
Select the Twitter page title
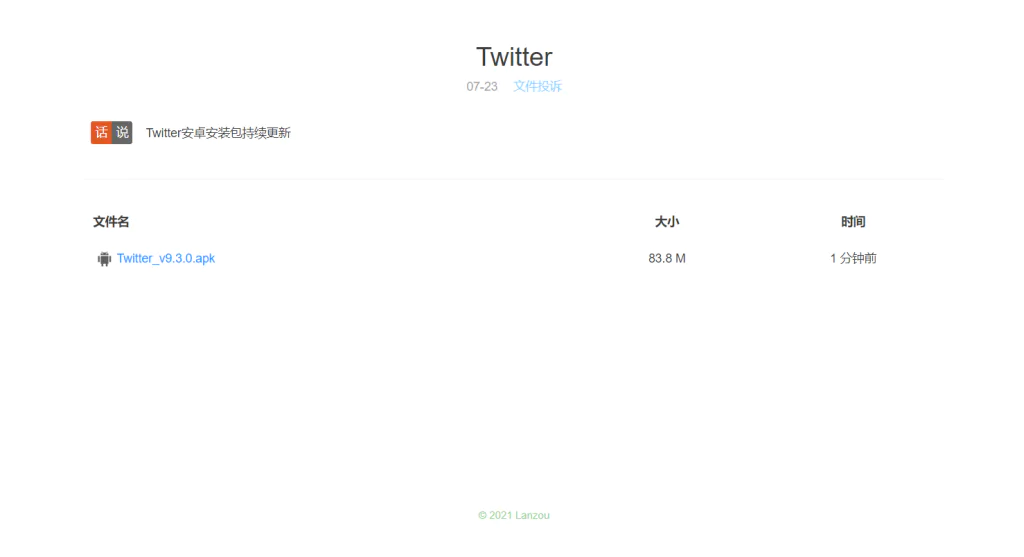514,57
